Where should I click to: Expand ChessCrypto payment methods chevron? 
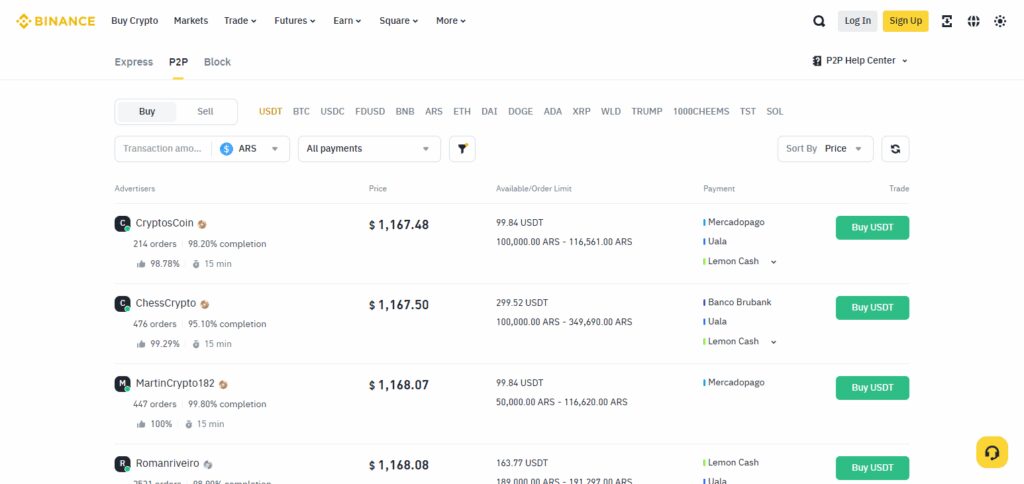(773, 342)
